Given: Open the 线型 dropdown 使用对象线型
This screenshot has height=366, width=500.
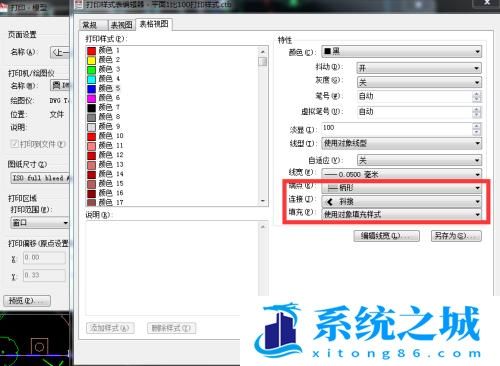Looking at the screenshot, I should click(x=402, y=144).
